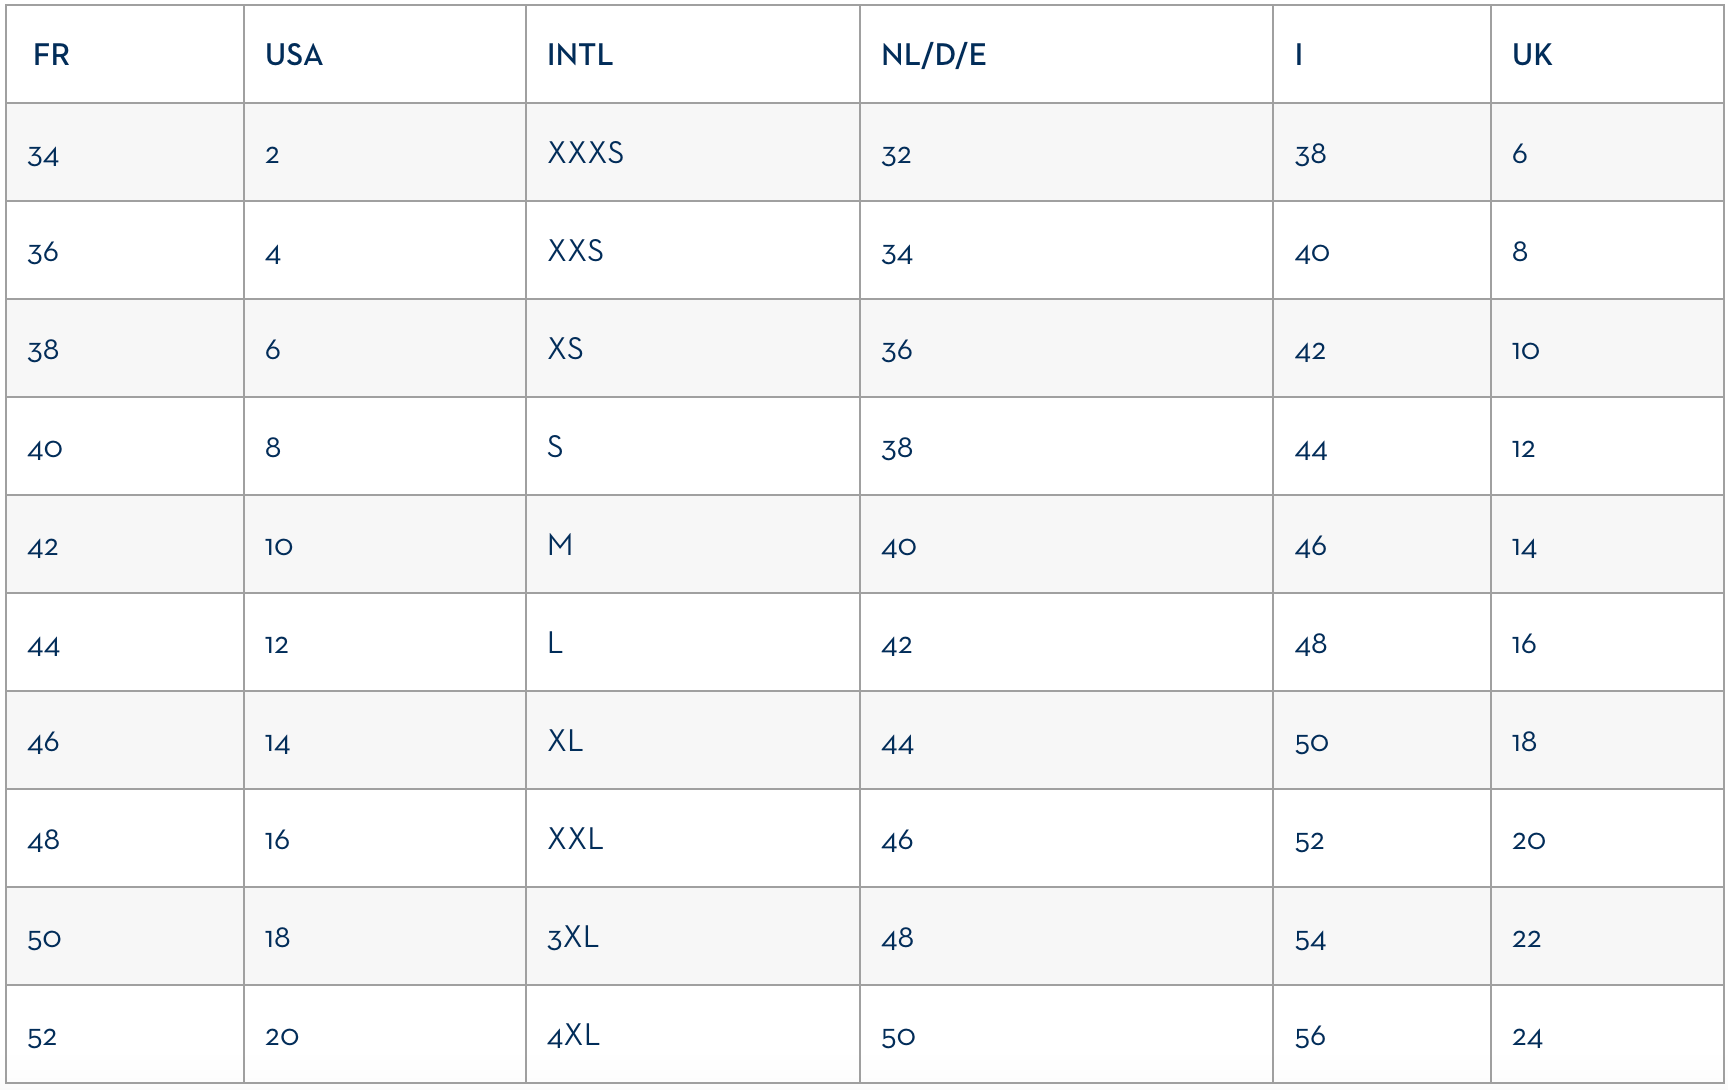Click USA size 20 cell
Image resolution: width=1728 pixels, height=1090 pixels.
pyautogui.click(x=282, y=1037)
